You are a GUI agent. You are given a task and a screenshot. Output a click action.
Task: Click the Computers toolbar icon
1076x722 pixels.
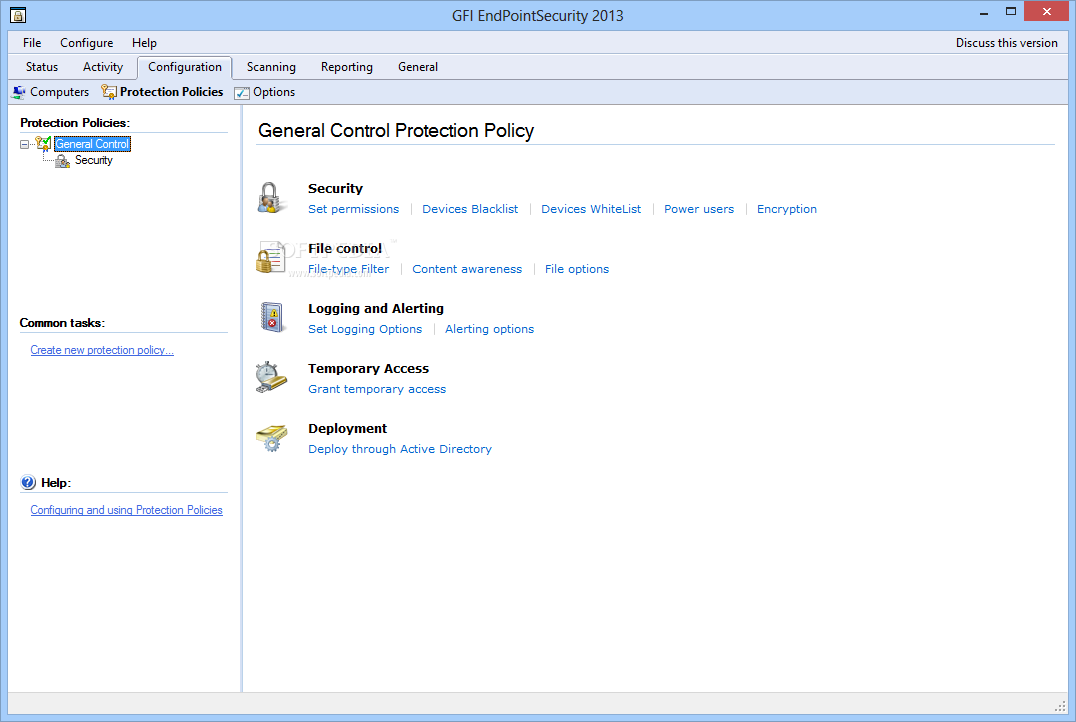pos(19,92)
